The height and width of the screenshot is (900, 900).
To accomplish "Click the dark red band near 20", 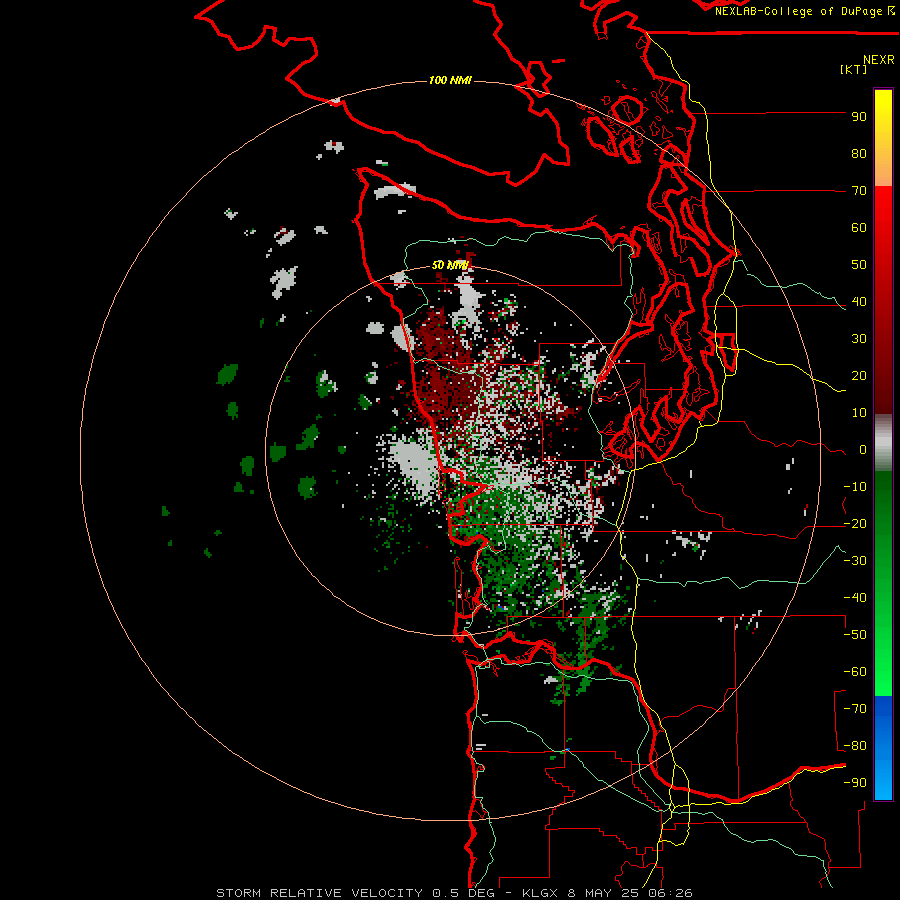I will coord(883,376).
